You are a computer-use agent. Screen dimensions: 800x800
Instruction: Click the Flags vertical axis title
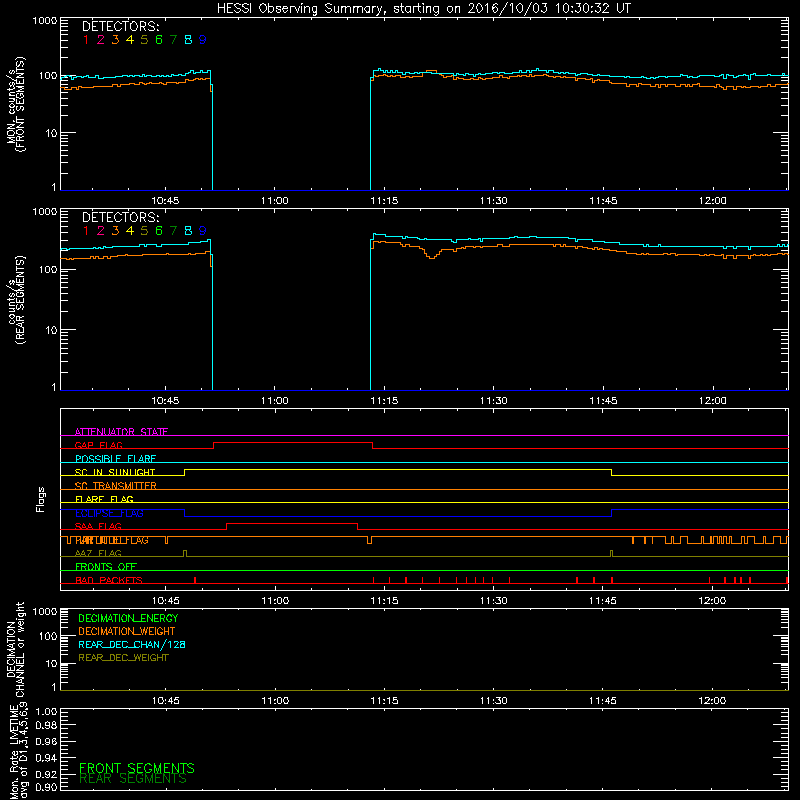tap(41, 499)
